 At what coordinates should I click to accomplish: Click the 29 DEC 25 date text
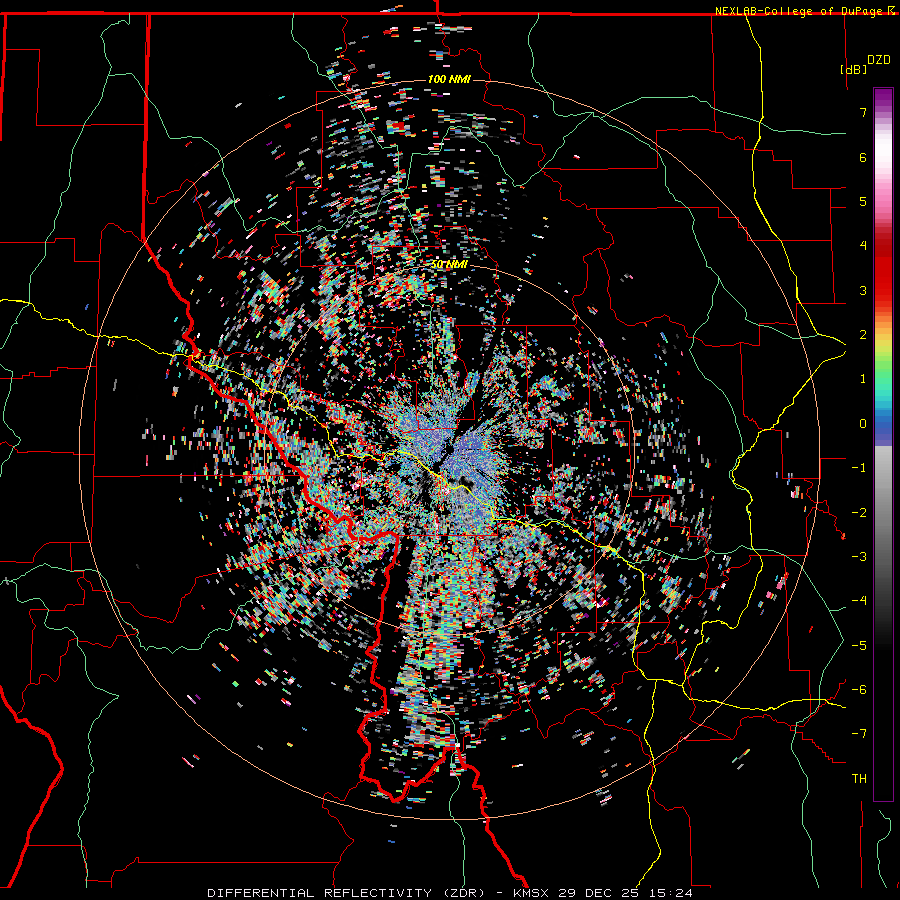(599, 893)
